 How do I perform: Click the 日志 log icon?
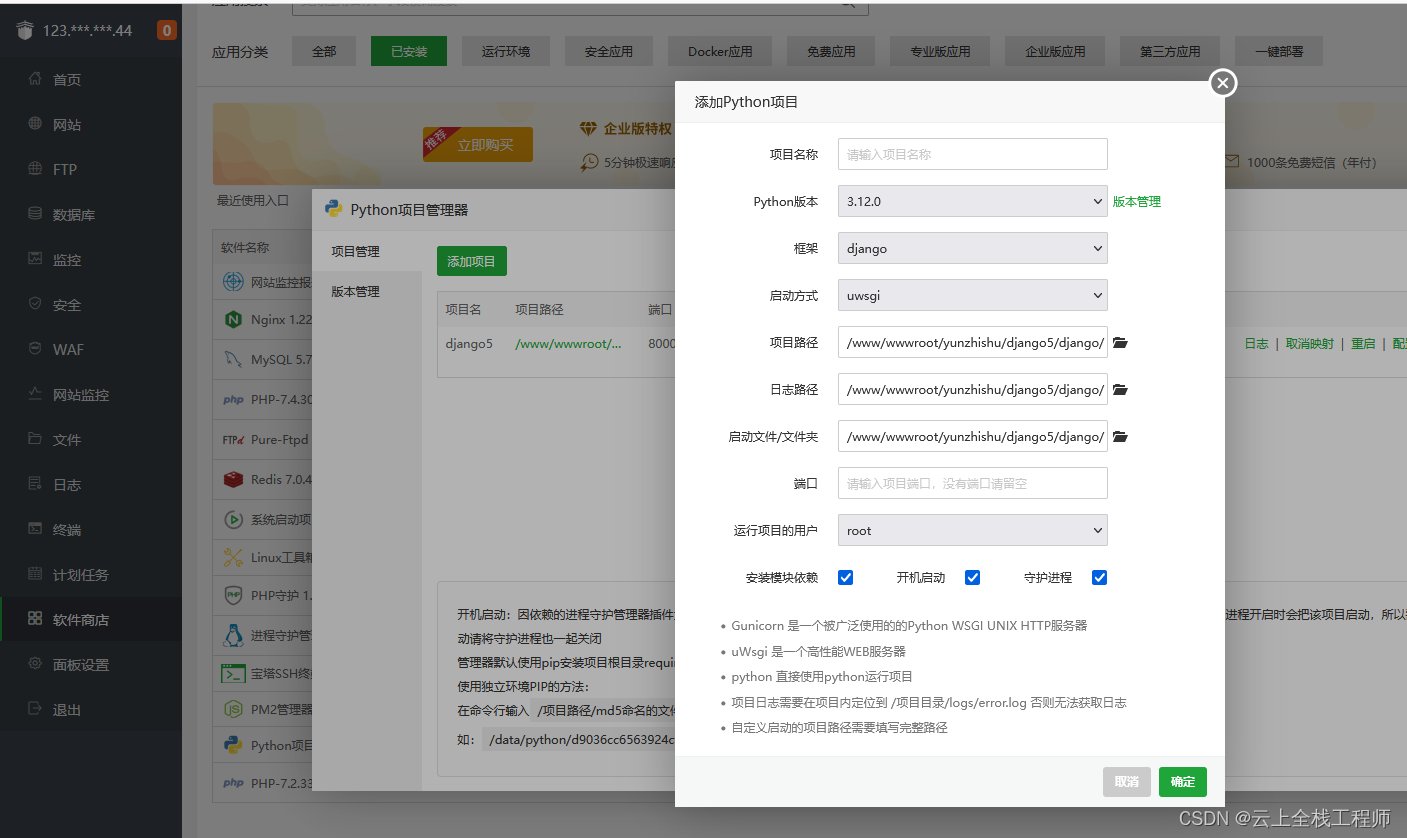(35, 484)
